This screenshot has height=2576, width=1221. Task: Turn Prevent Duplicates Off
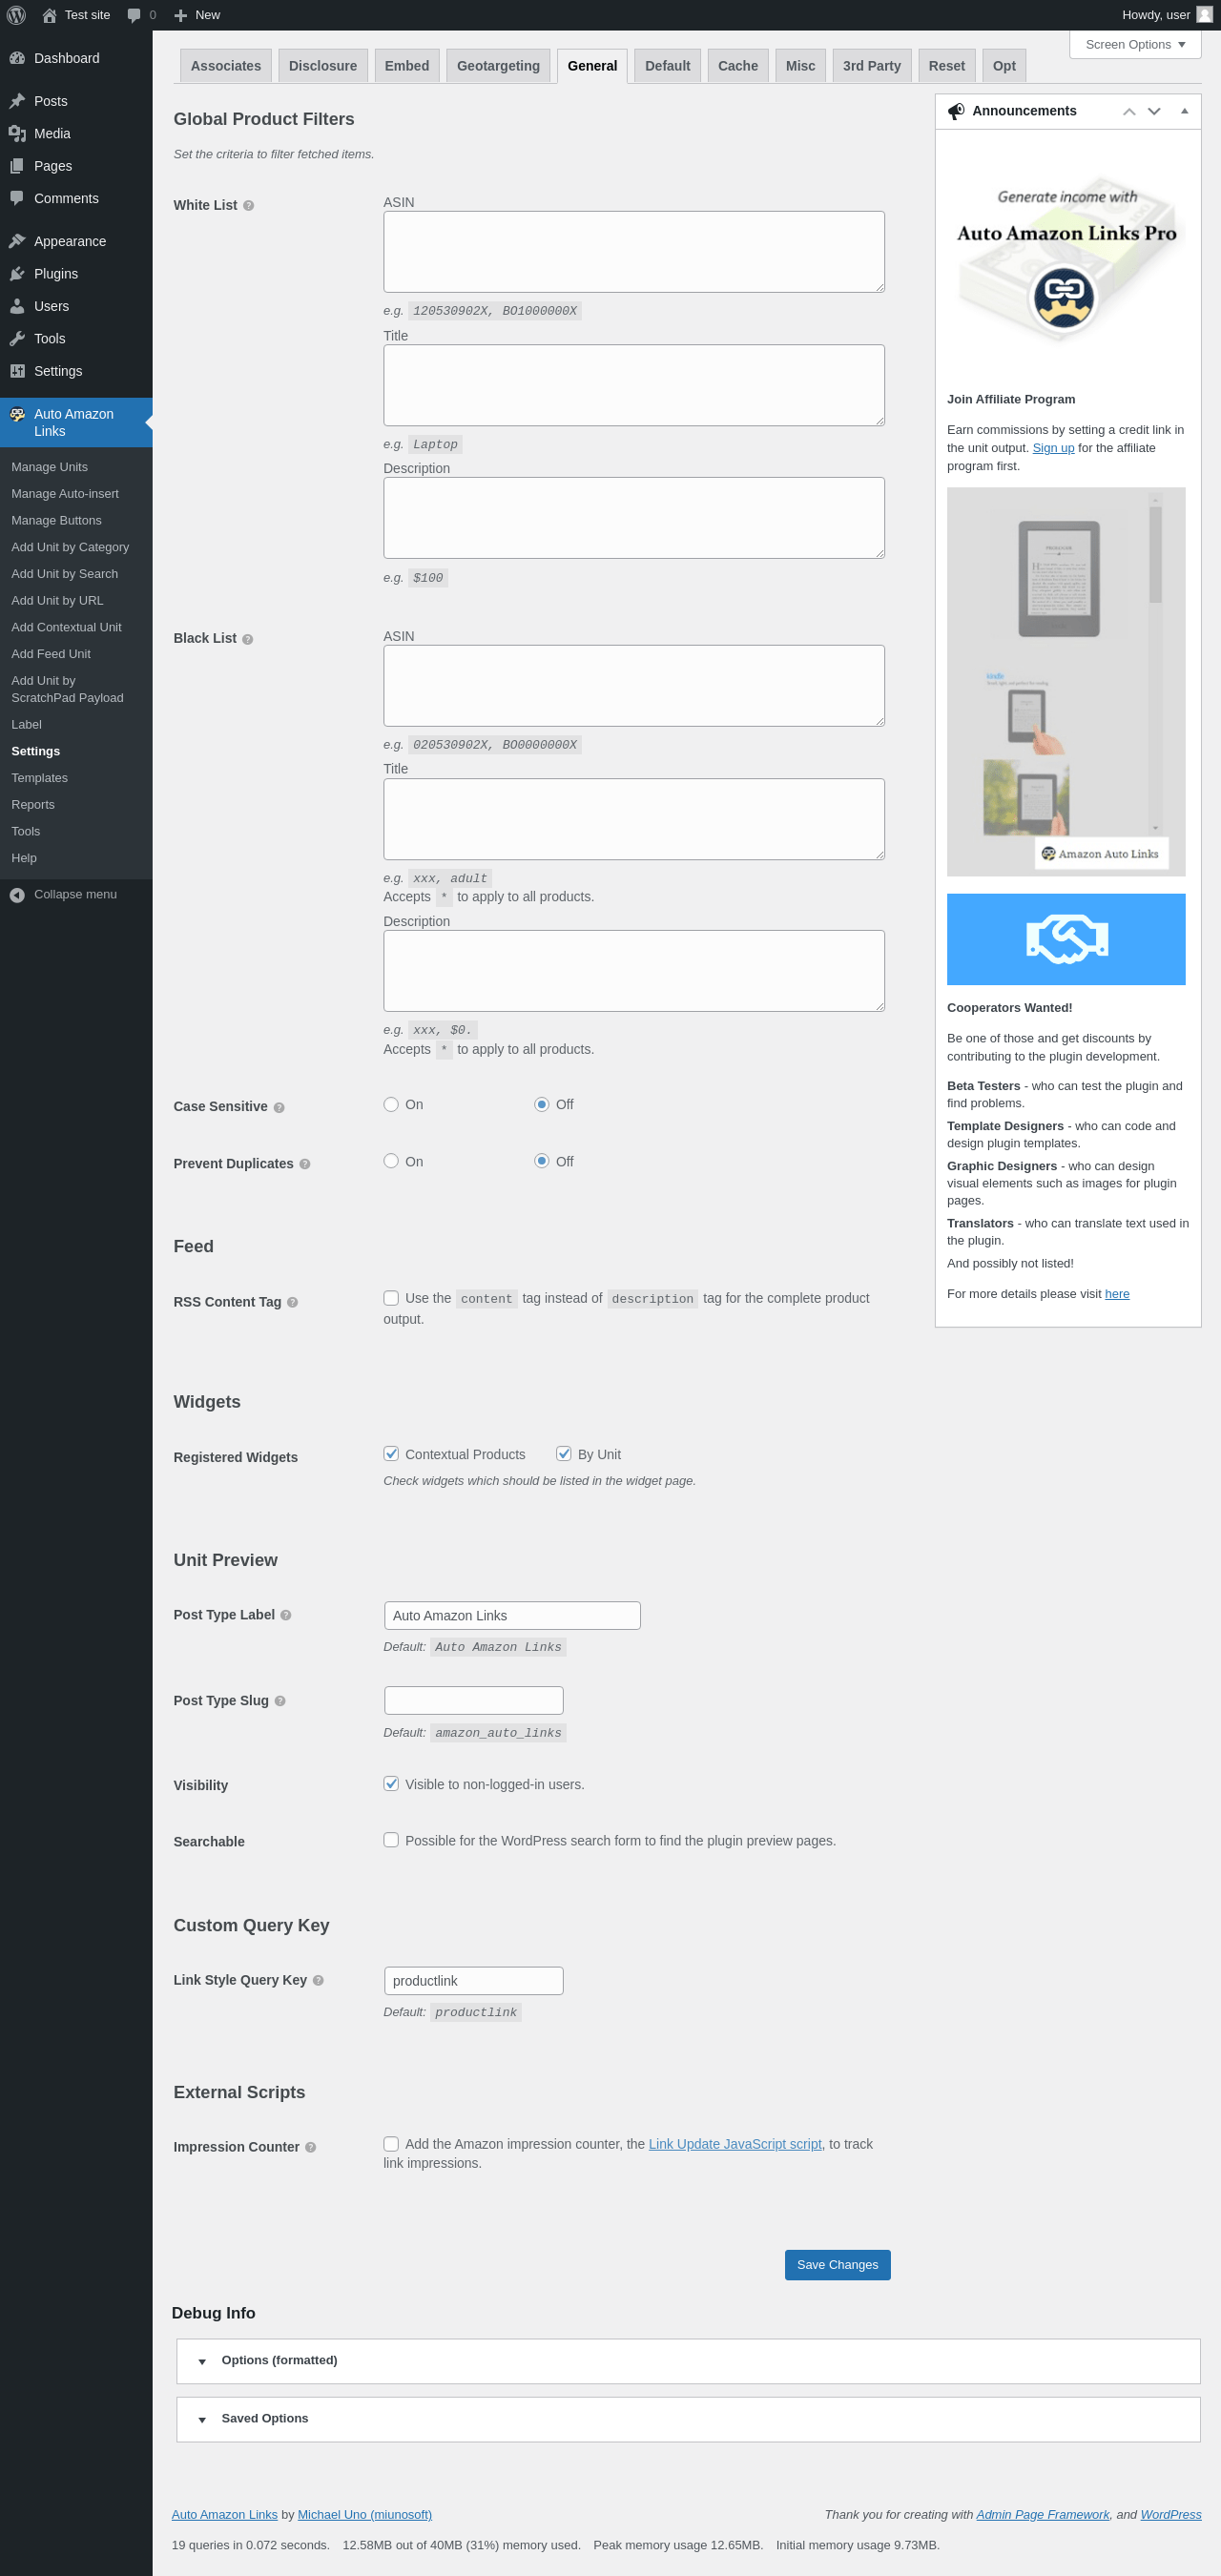pos(542,1162)
